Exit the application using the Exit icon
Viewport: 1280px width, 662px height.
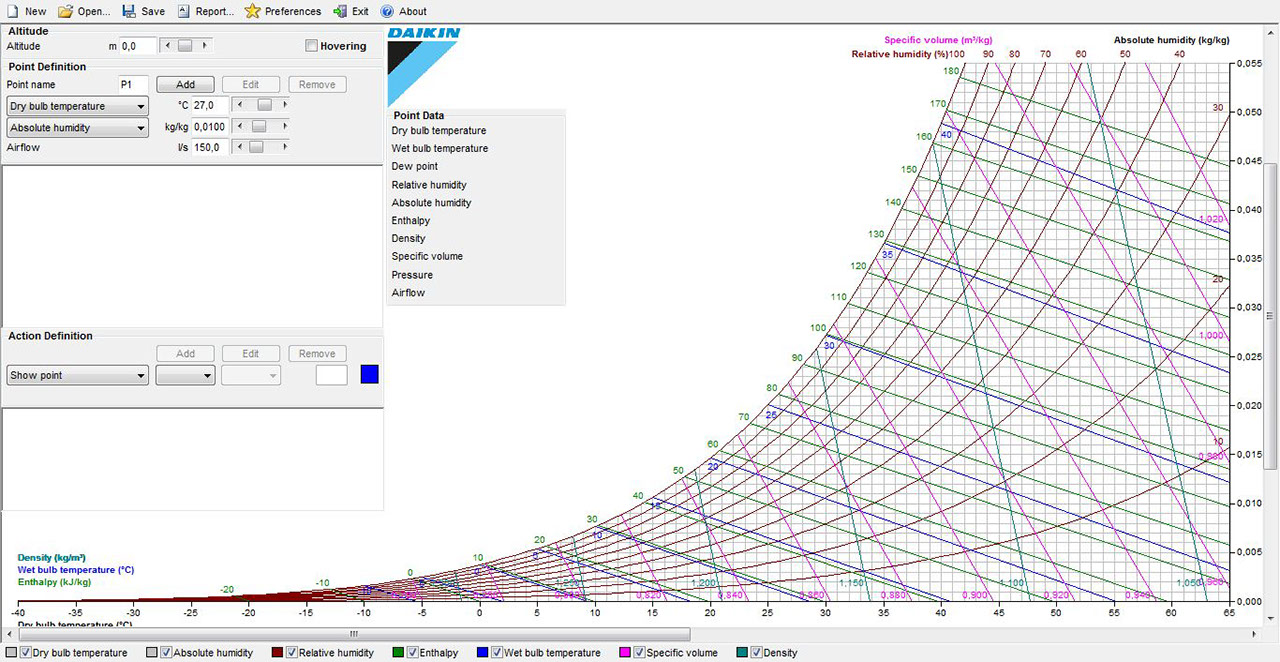point(340,11)
